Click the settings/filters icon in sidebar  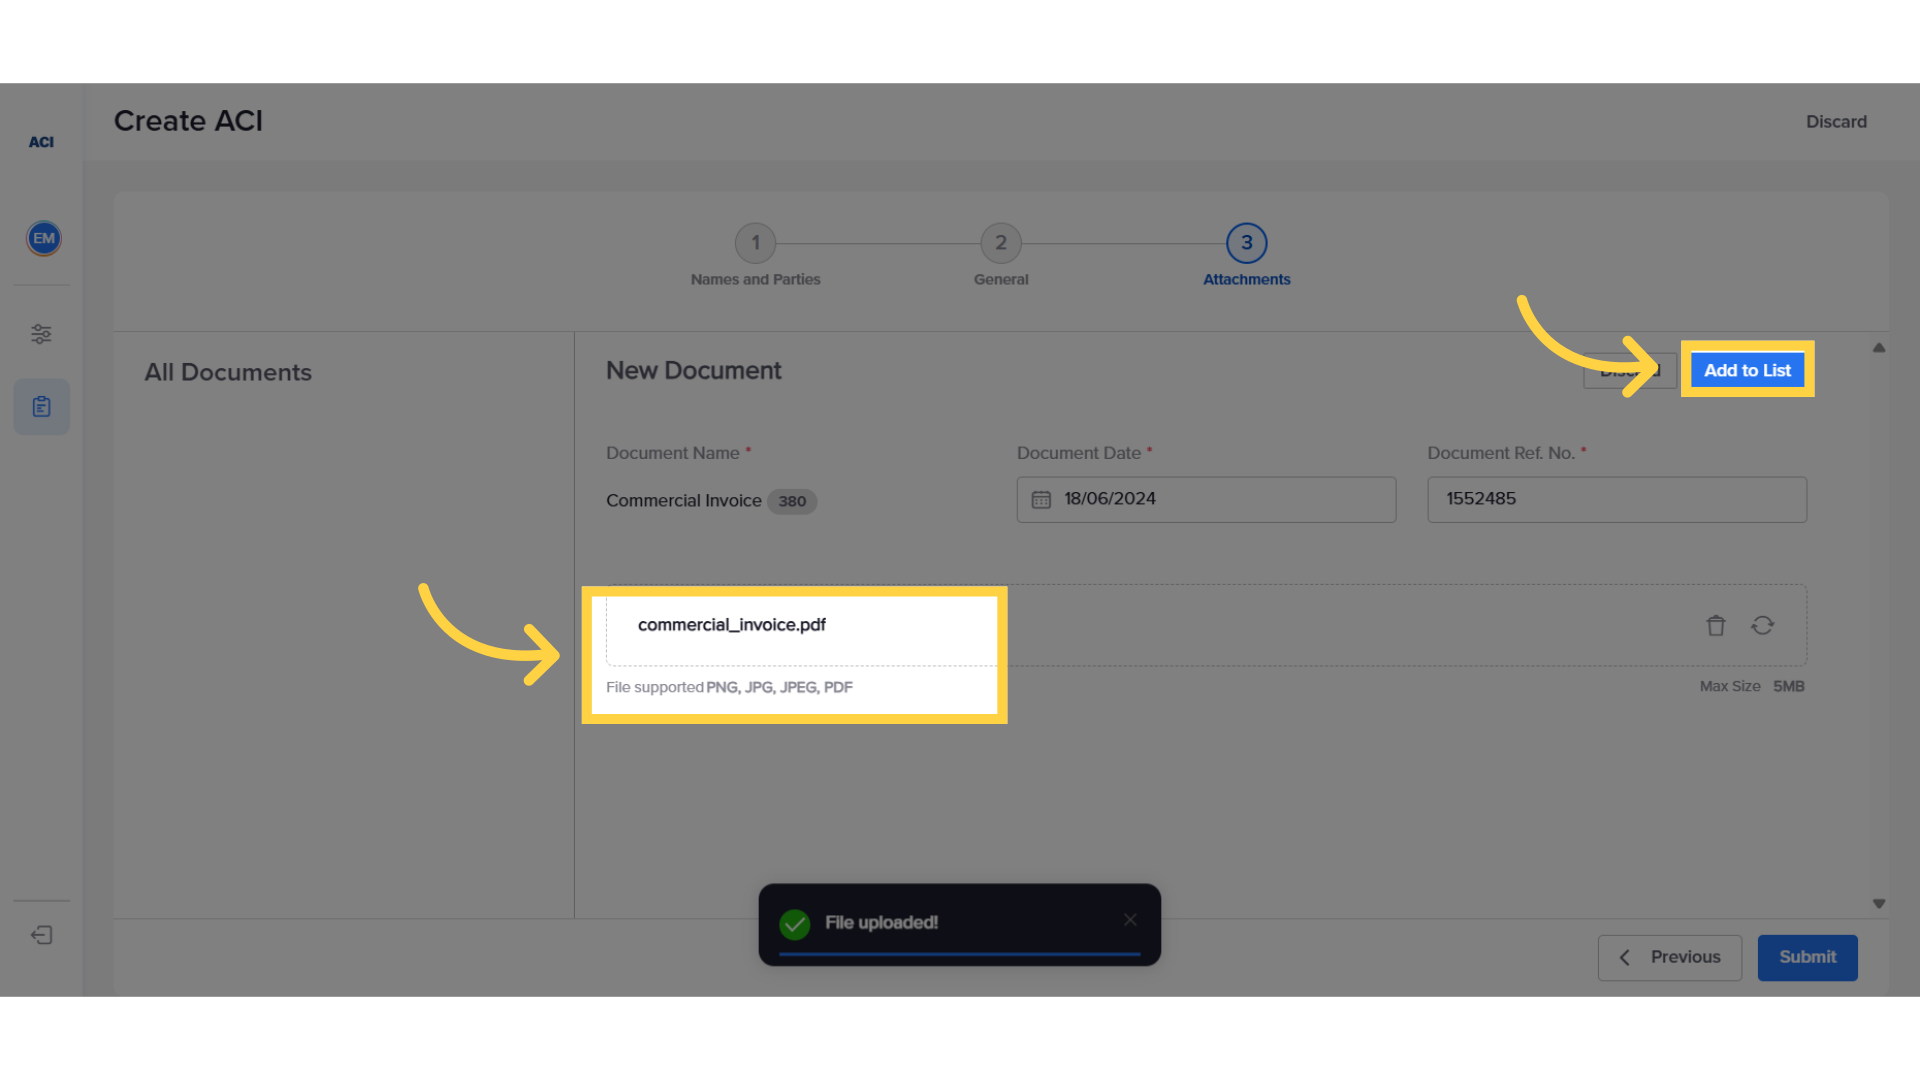click(41, 334)
